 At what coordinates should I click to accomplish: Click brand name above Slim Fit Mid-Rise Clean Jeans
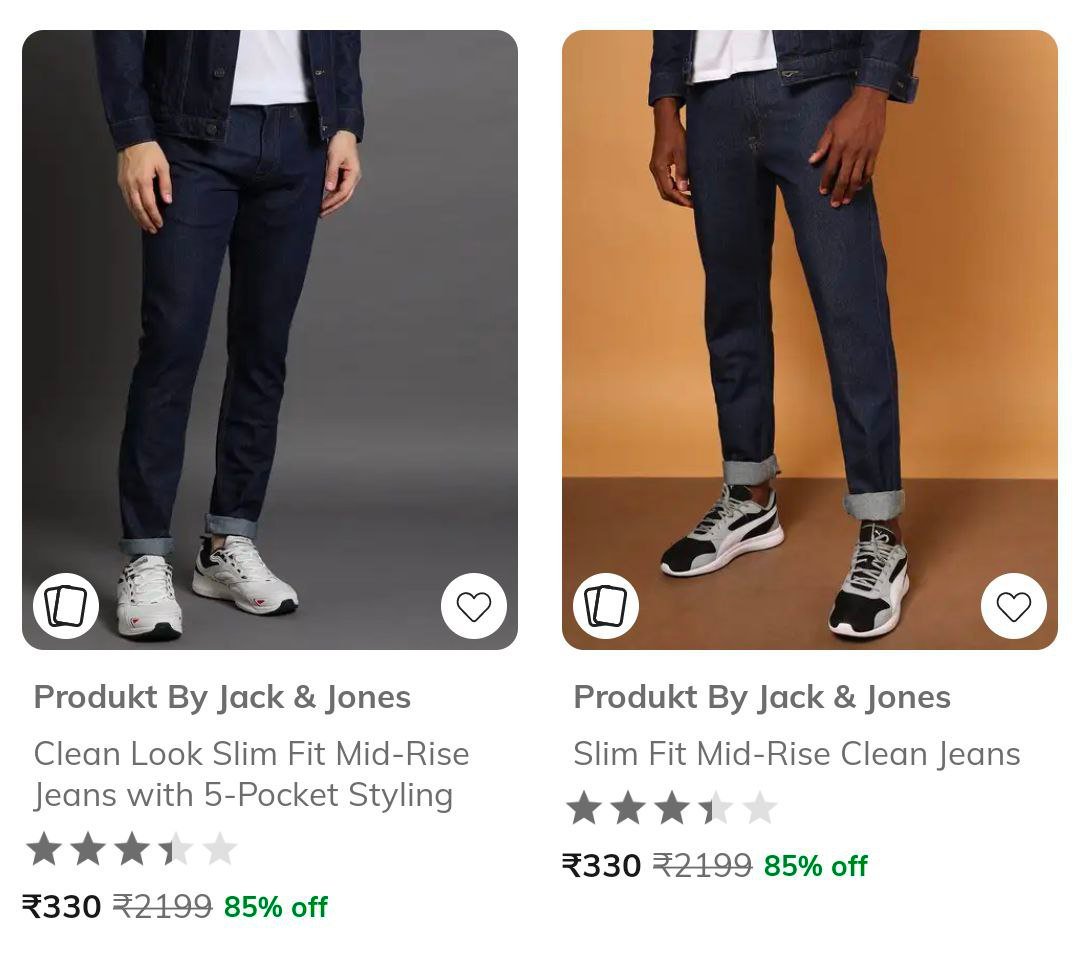click(762, 697)
